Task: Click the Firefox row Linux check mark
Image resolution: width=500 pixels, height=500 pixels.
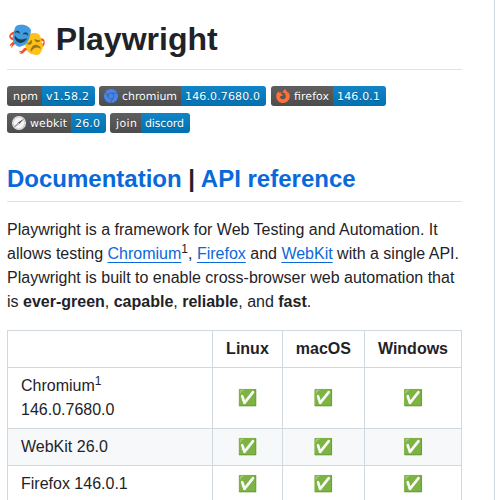Action: (x=247, y=484)
